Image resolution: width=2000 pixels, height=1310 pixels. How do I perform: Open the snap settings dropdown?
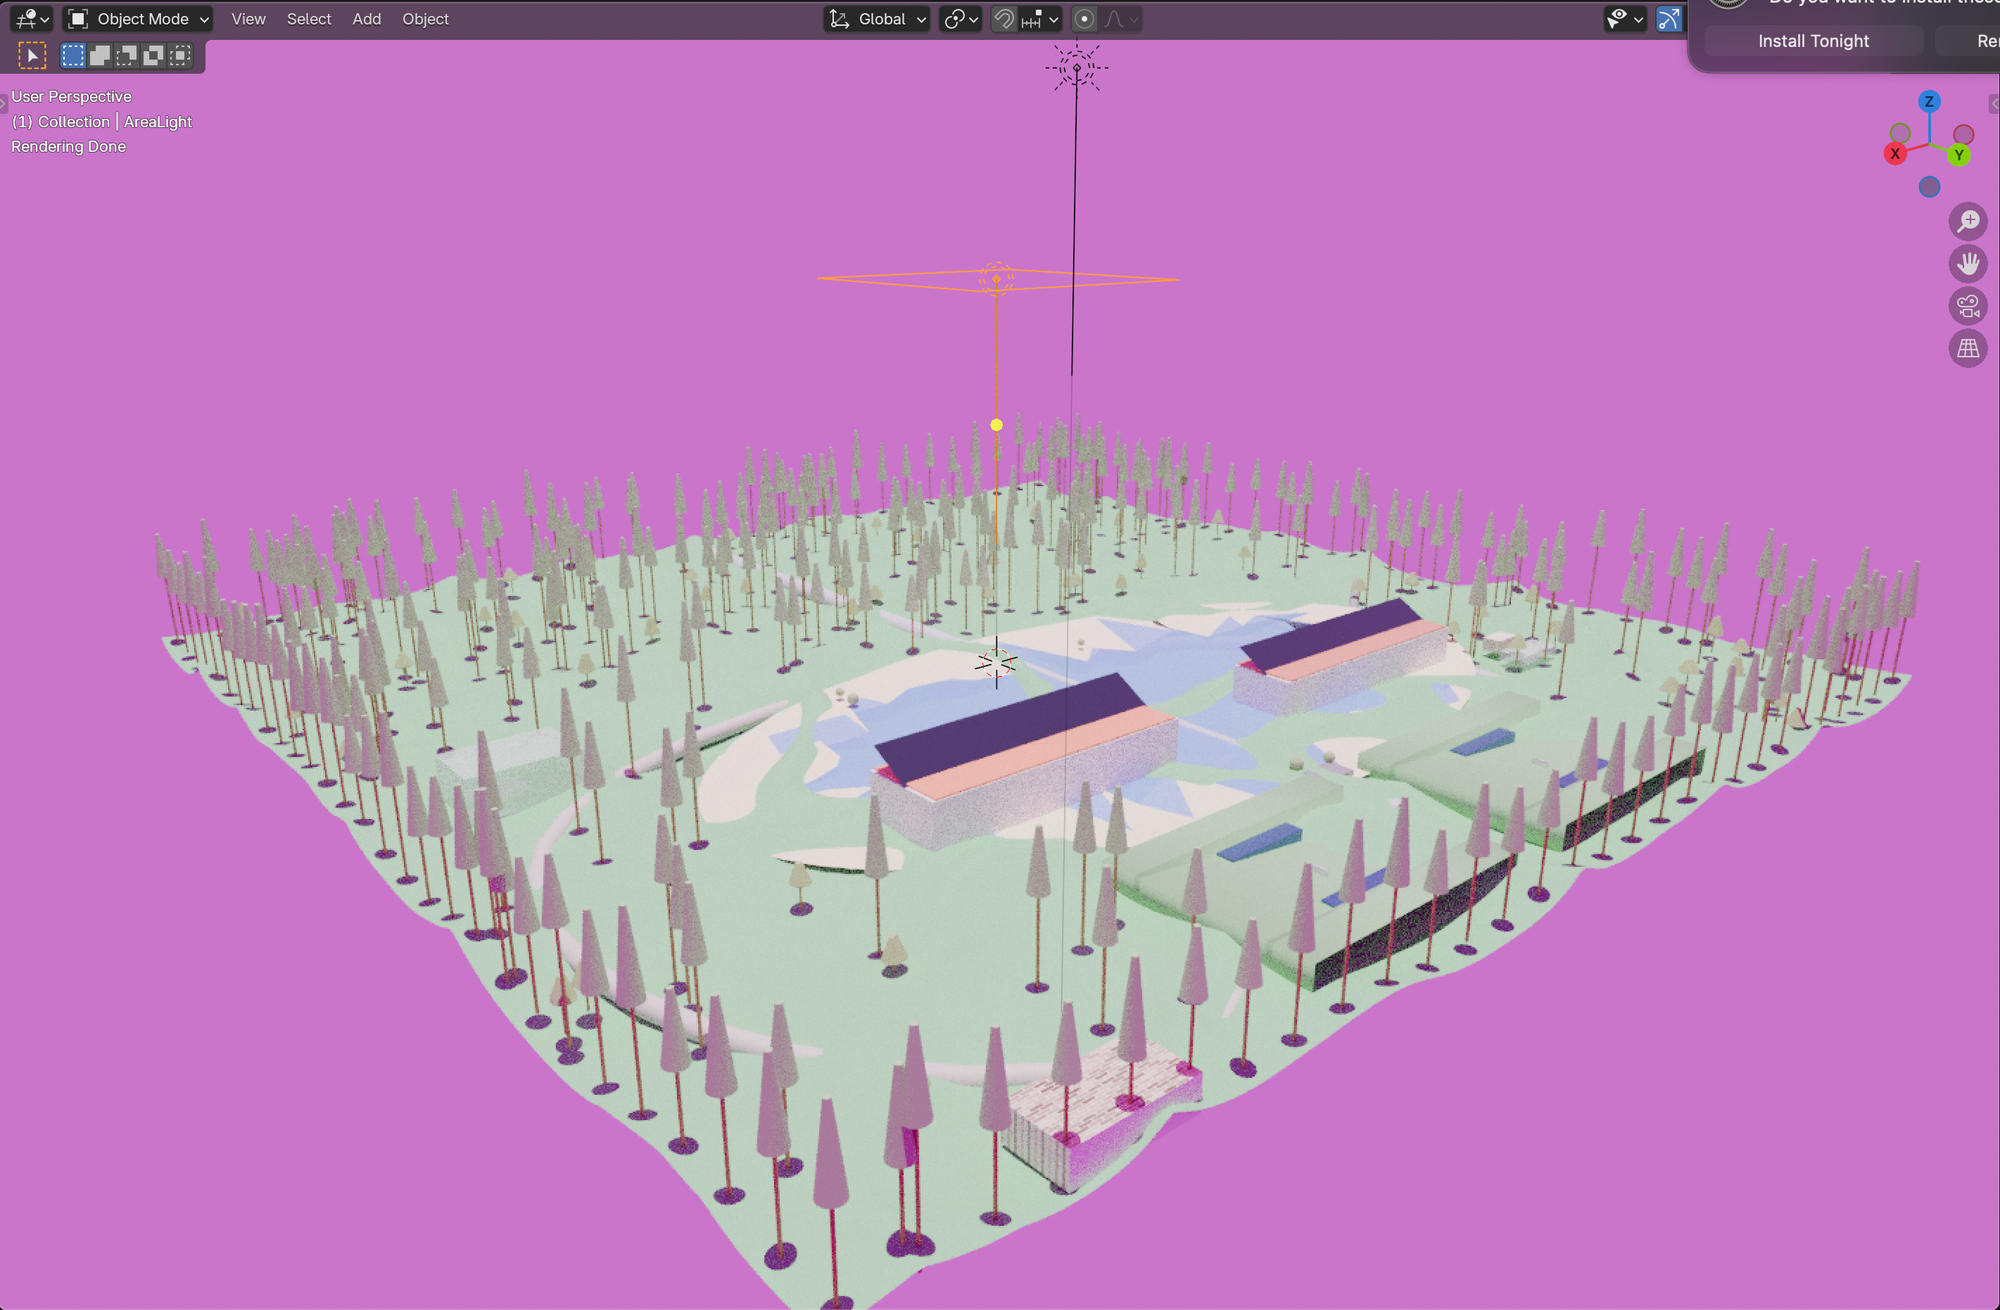pyautogui.click(x=1041, y=19)
